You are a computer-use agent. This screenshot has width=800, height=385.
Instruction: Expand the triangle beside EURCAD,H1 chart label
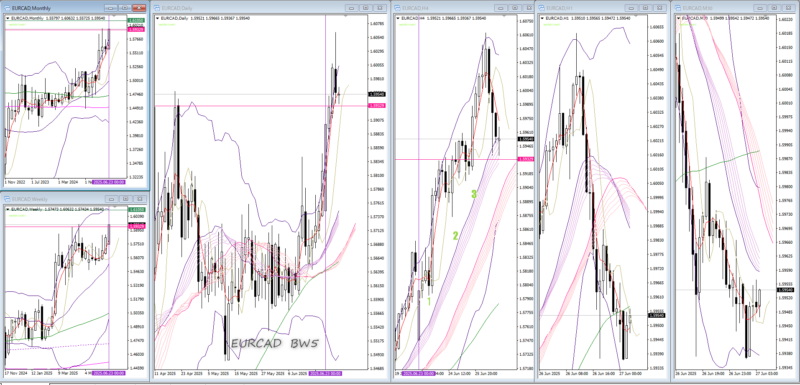(542, 18)
